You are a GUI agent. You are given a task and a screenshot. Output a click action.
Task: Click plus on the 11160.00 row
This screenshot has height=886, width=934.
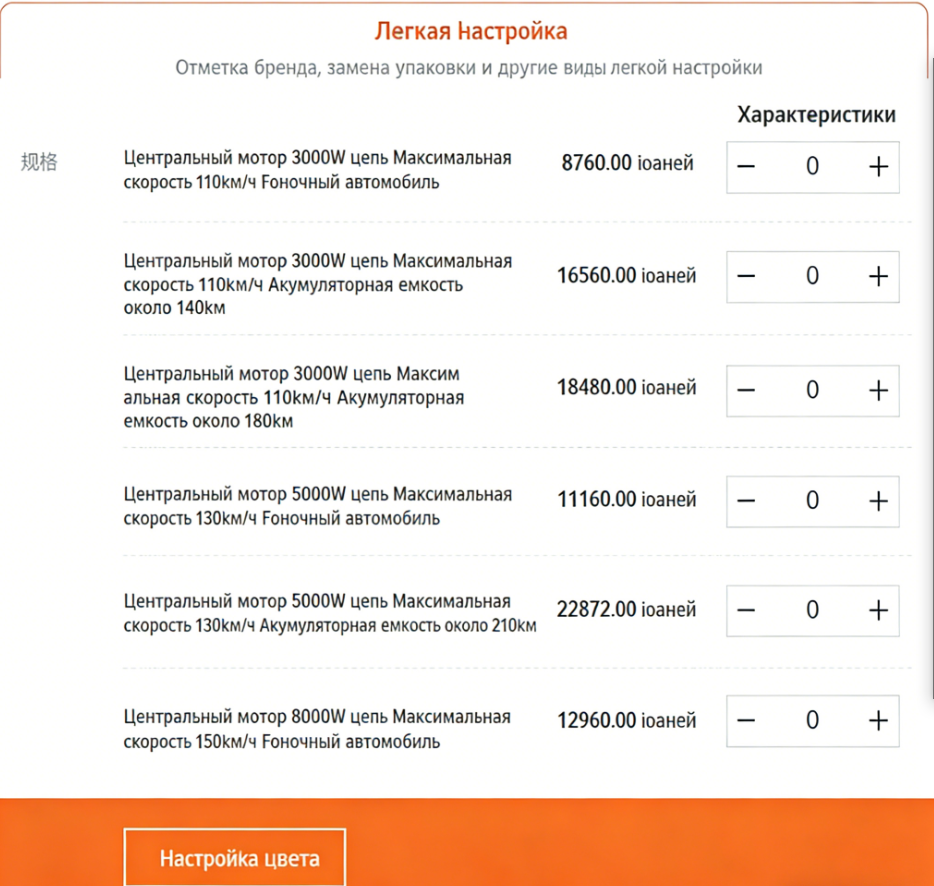877,500
